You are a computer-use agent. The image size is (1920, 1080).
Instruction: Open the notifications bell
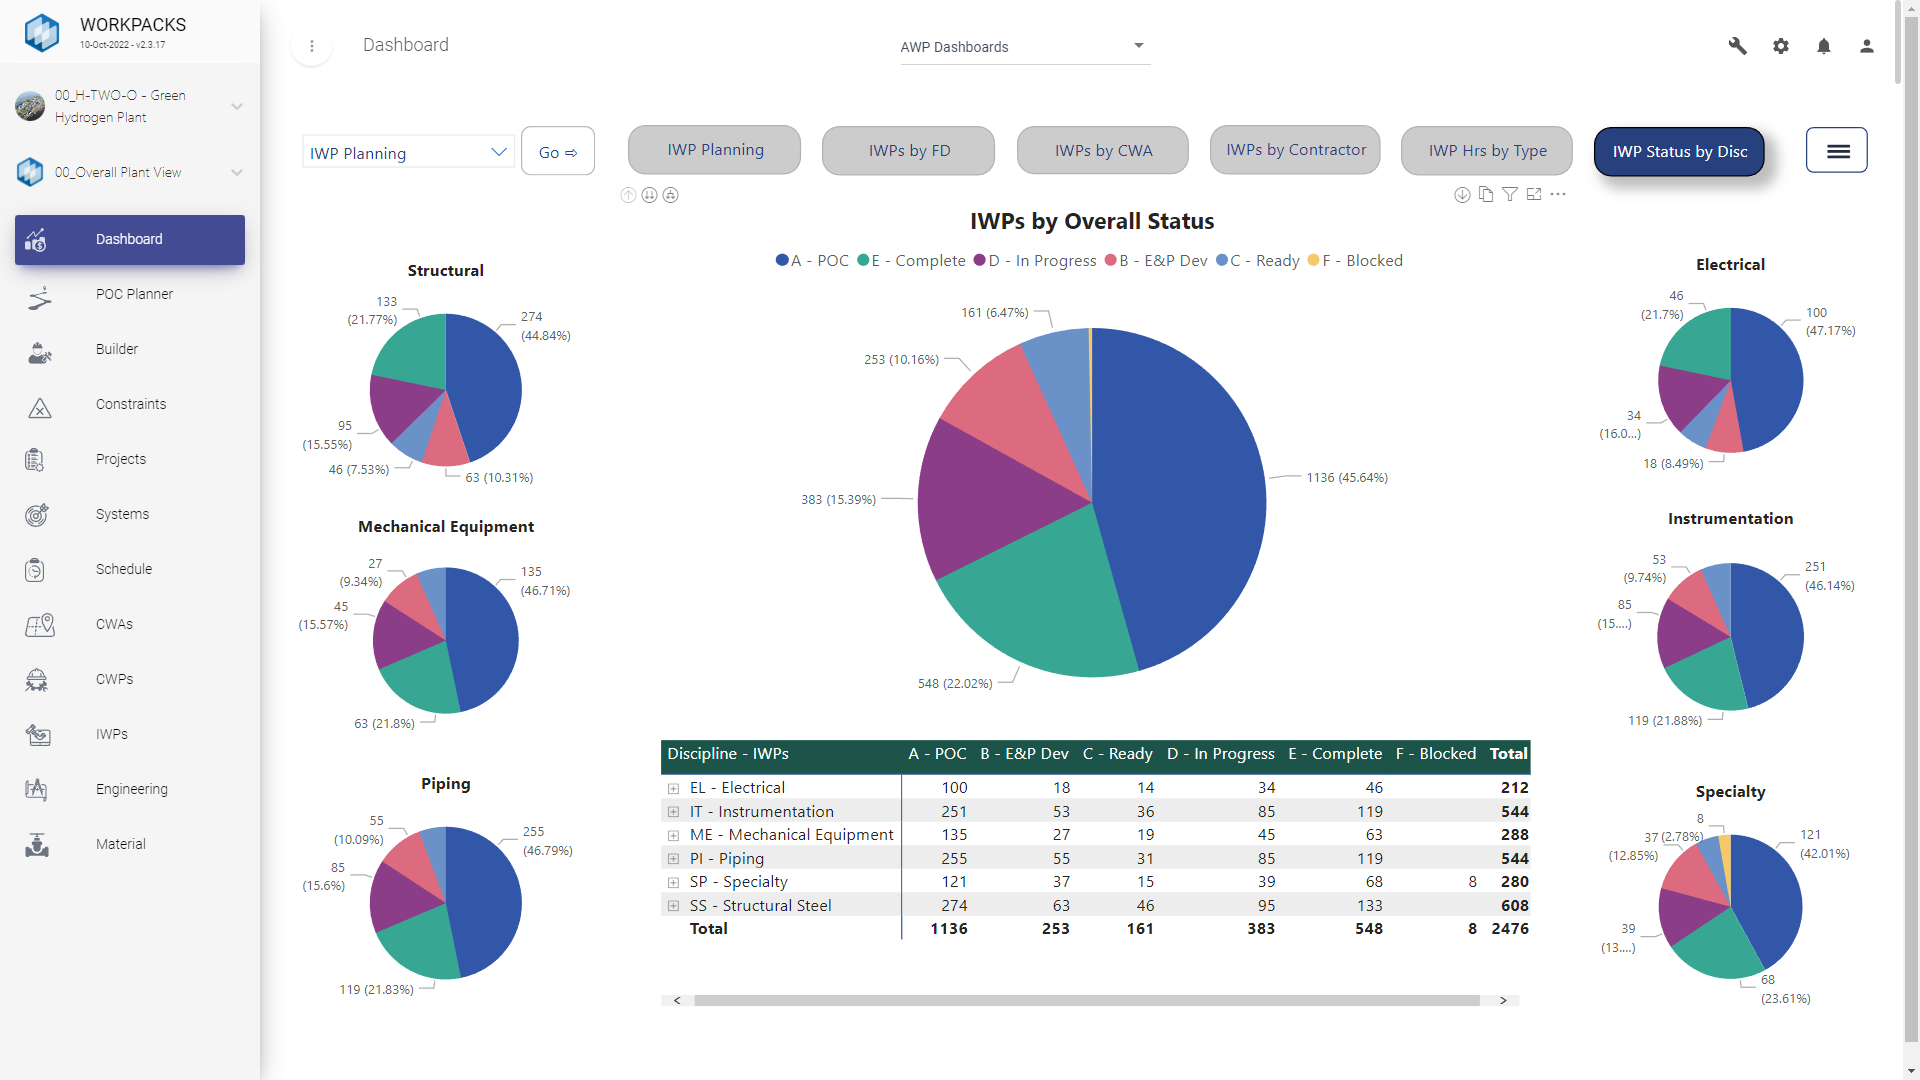(x=1823, y=46)
